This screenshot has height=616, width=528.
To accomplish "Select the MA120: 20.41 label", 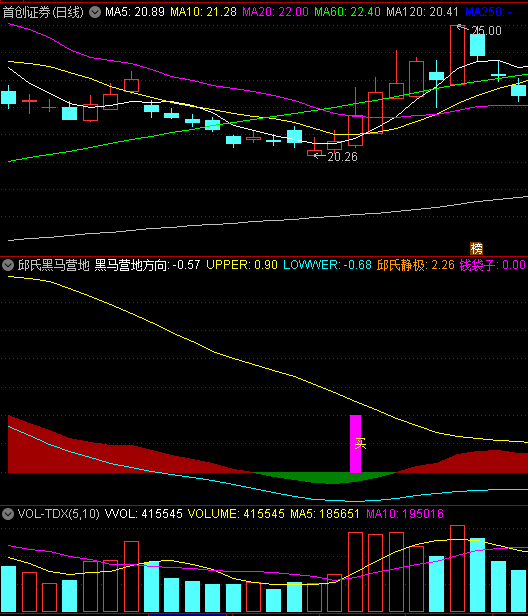I will click(x=422, y=12).
